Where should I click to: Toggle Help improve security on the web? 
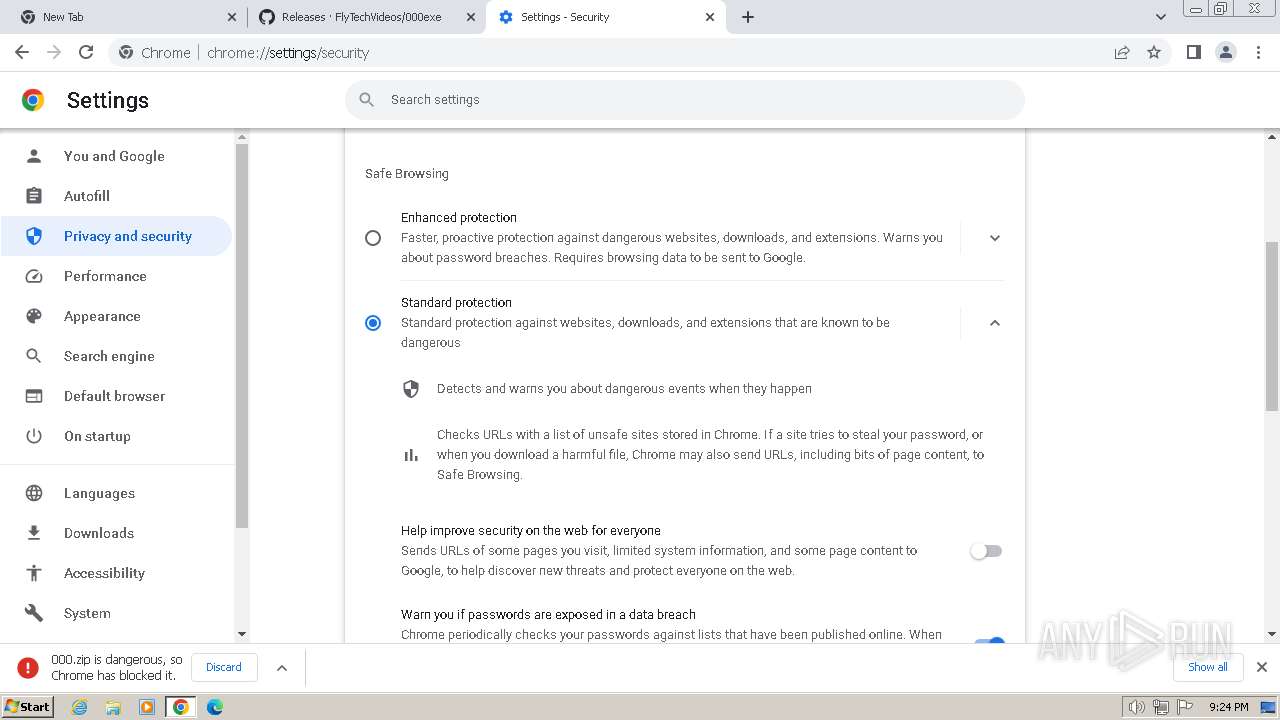986,551
